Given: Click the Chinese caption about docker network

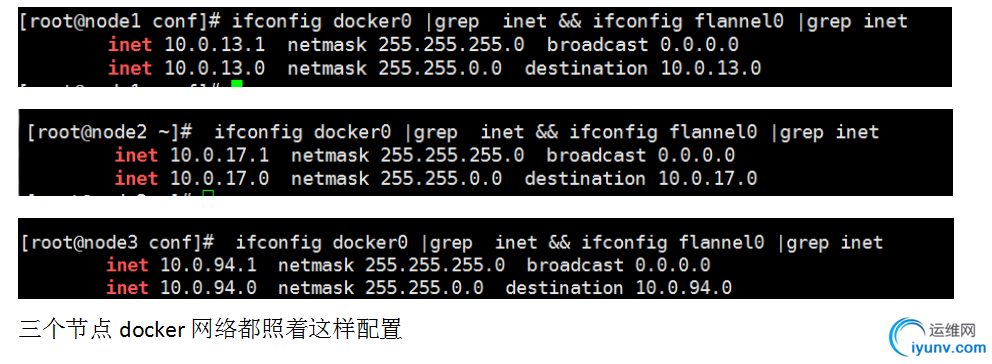Looking at the screenshot, I should [211, 329].
